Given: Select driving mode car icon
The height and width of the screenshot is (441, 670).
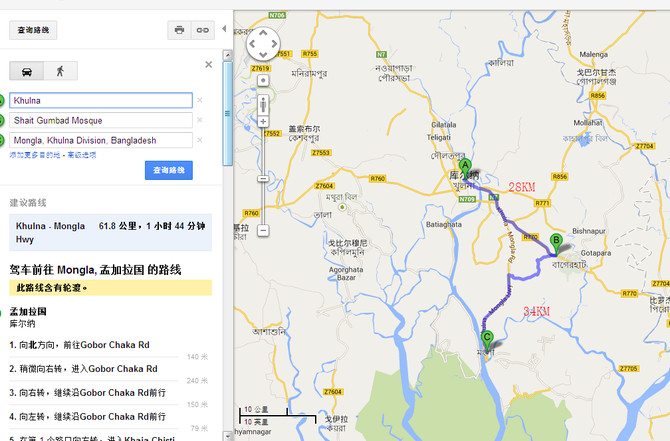Looking at the screenshot, I should [x=26, y=71].
